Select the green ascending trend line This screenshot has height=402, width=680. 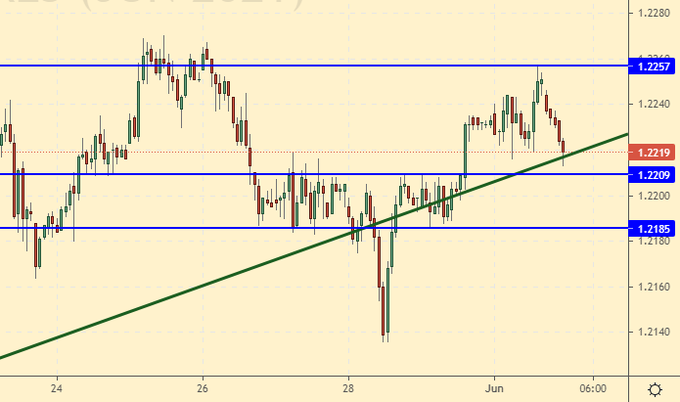click(x=200, y=288)
